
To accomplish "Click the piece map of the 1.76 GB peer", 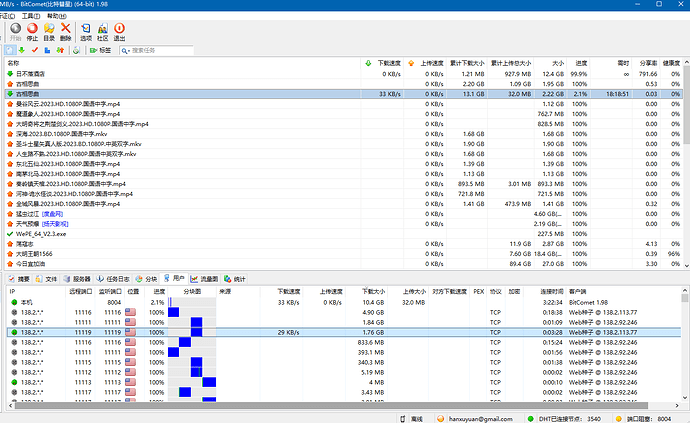I will [192, 332].
